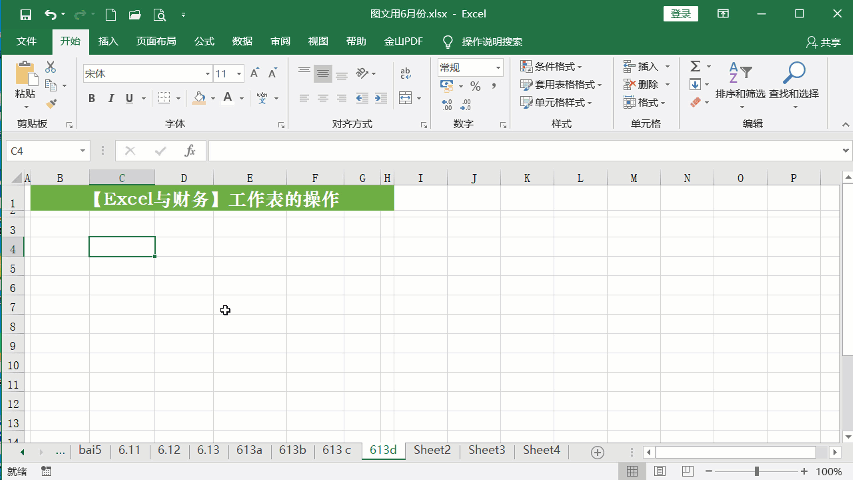Click the AutoSum sigma icon
853x480 pixels.
695,66
